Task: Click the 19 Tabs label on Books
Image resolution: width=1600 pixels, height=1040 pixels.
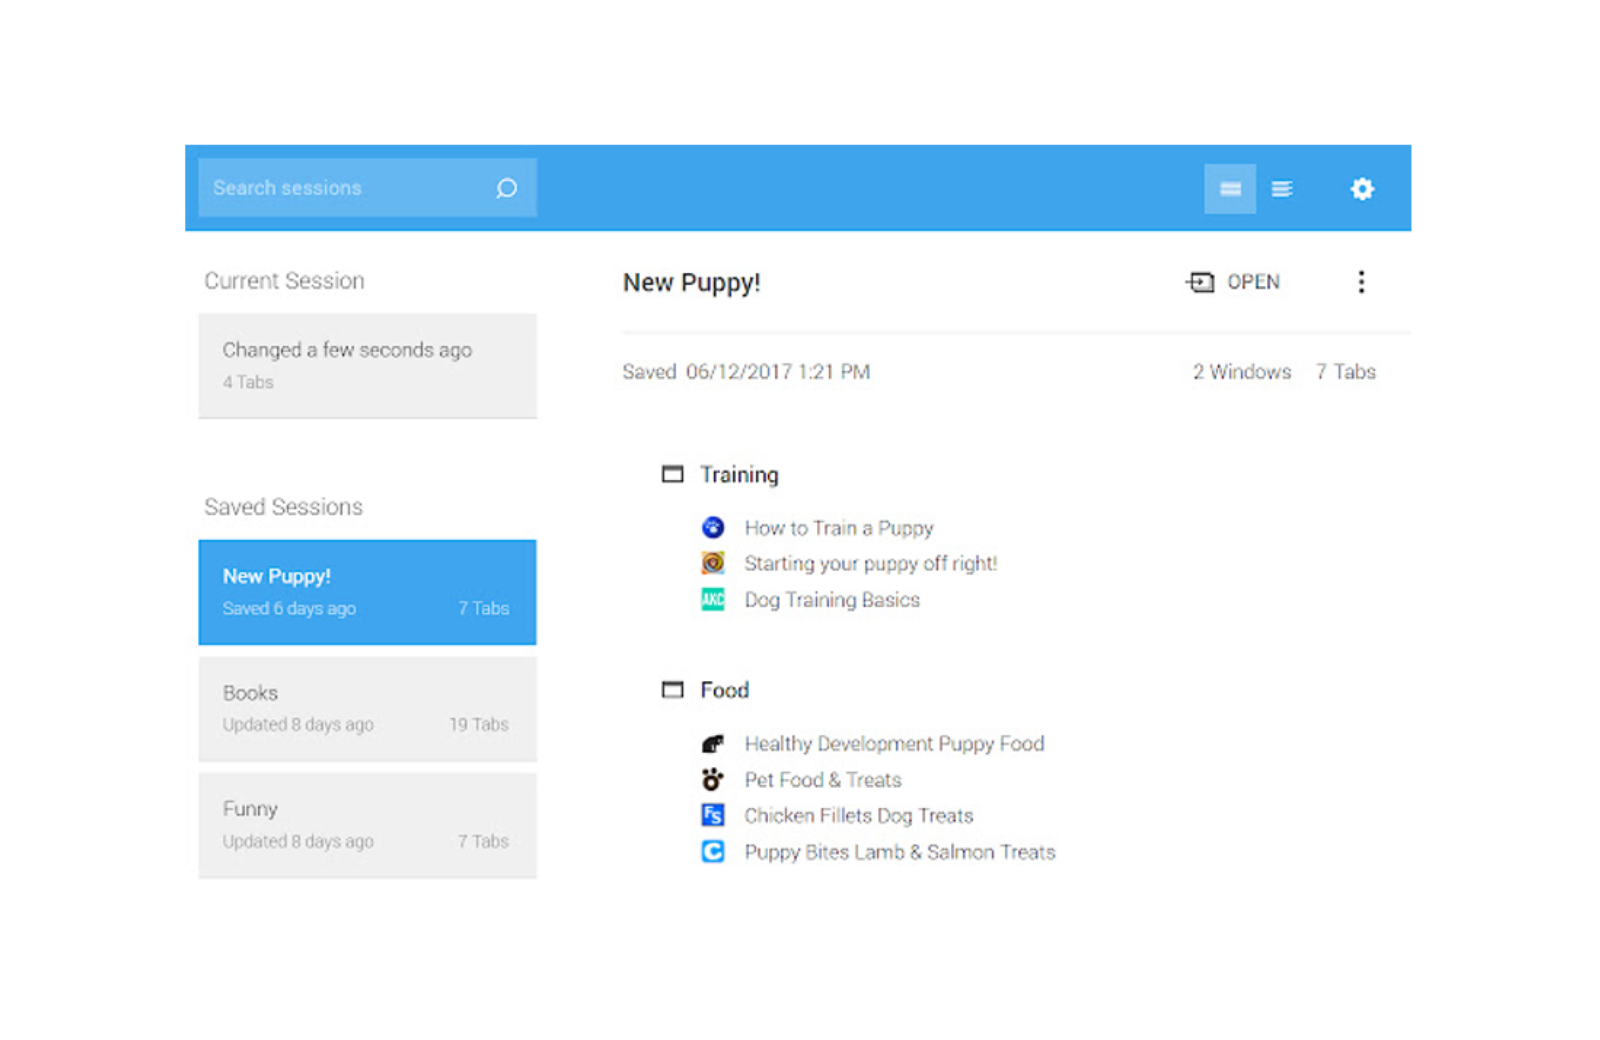Action: 478,724
